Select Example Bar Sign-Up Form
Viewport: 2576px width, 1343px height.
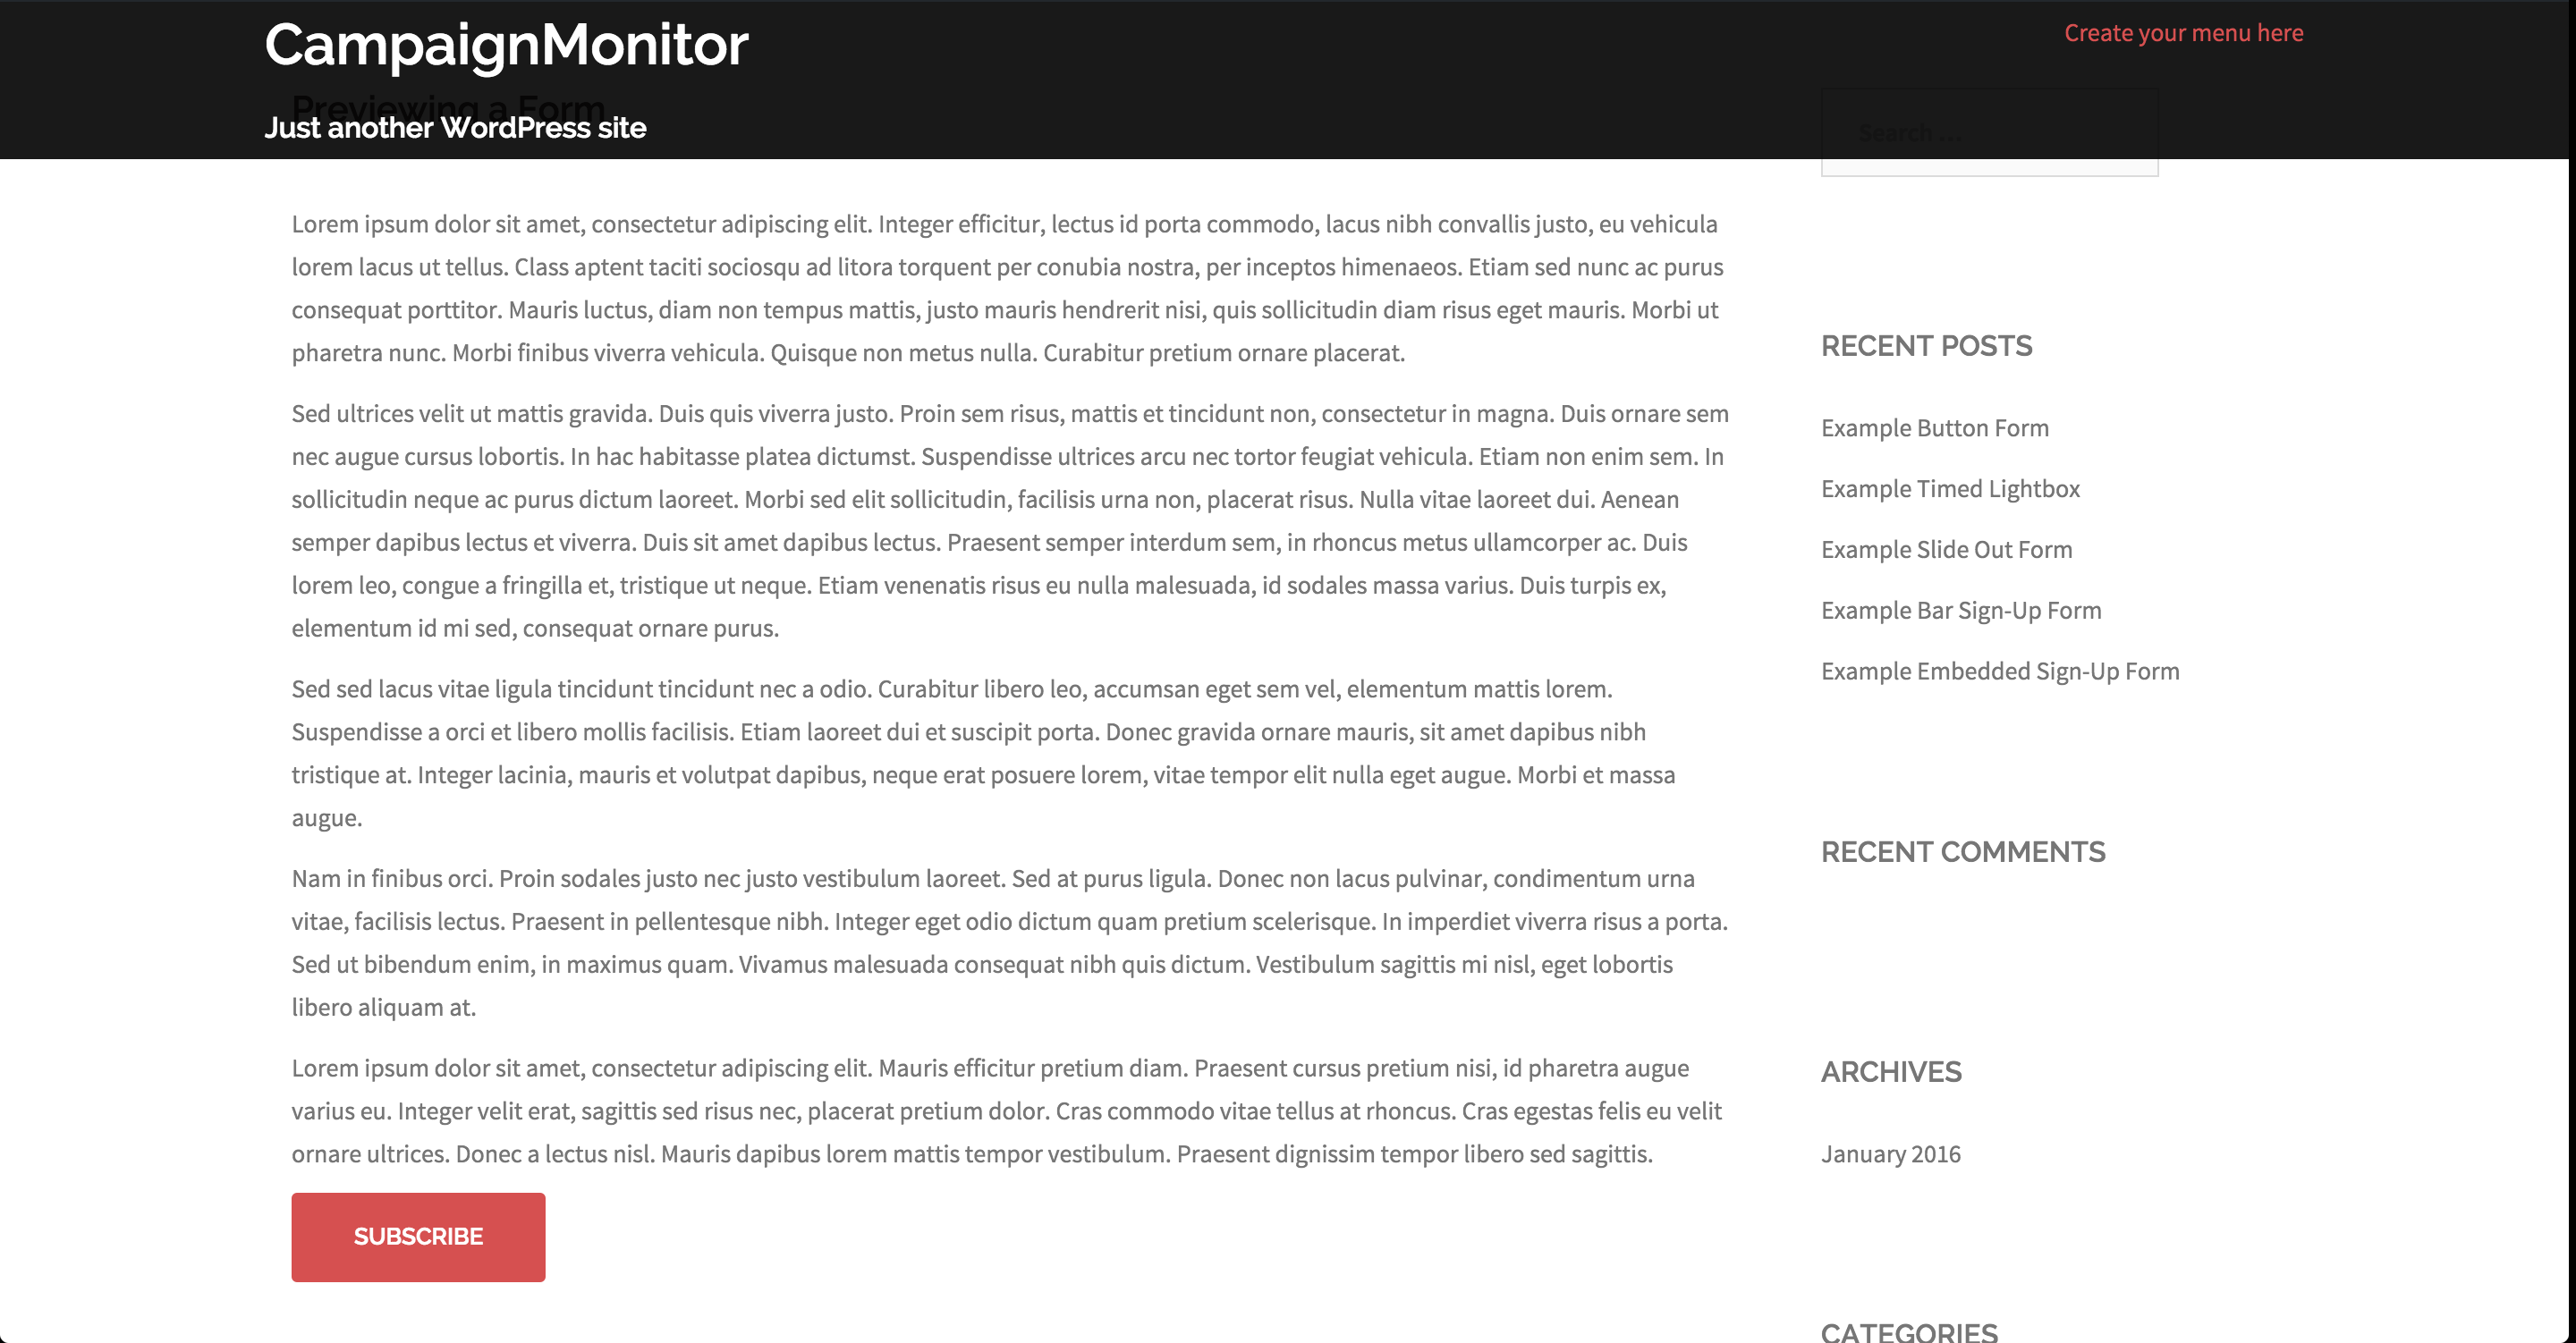(1961, 610)
